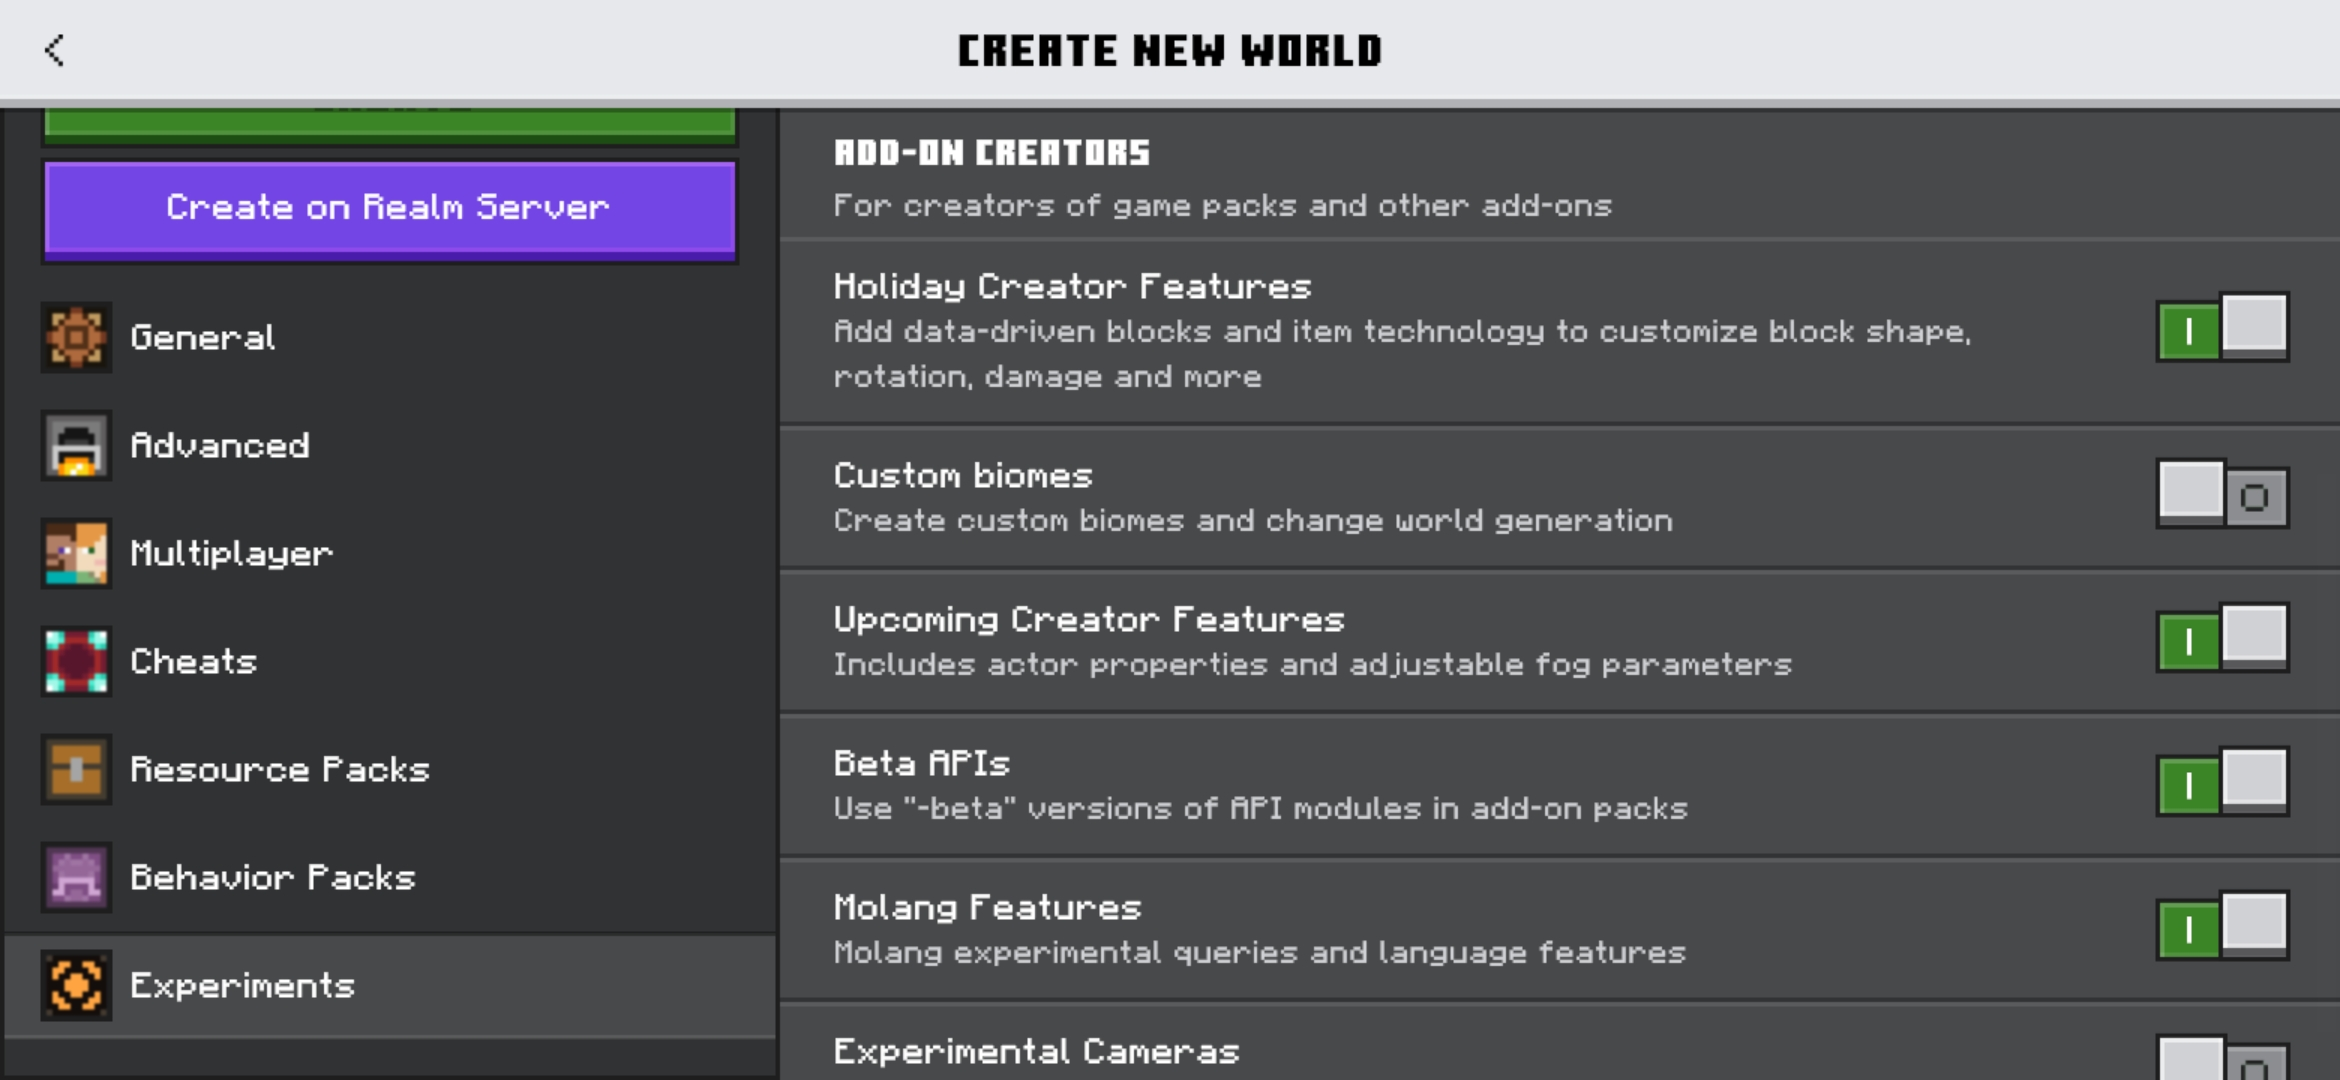Click the Cheats red orb icon
This screenshot has width=2340, height=1080.
click(x=76, y=661)
